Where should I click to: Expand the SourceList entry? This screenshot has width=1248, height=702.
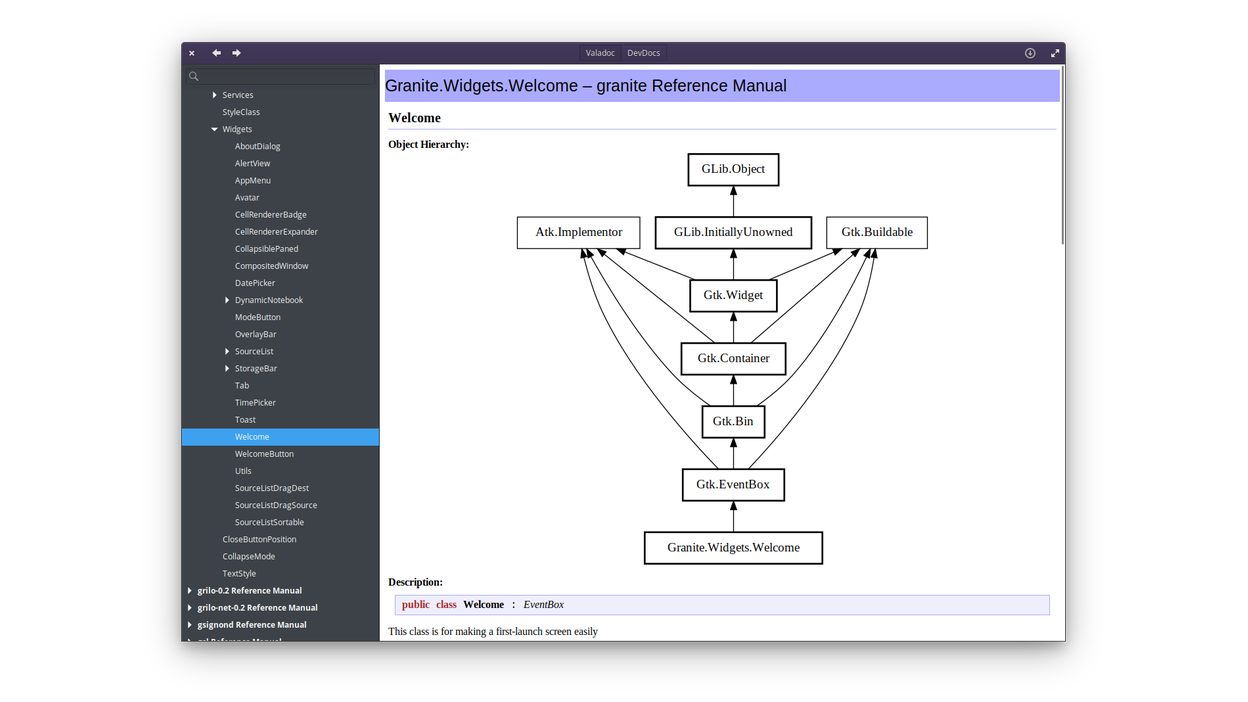coord(227,352)
